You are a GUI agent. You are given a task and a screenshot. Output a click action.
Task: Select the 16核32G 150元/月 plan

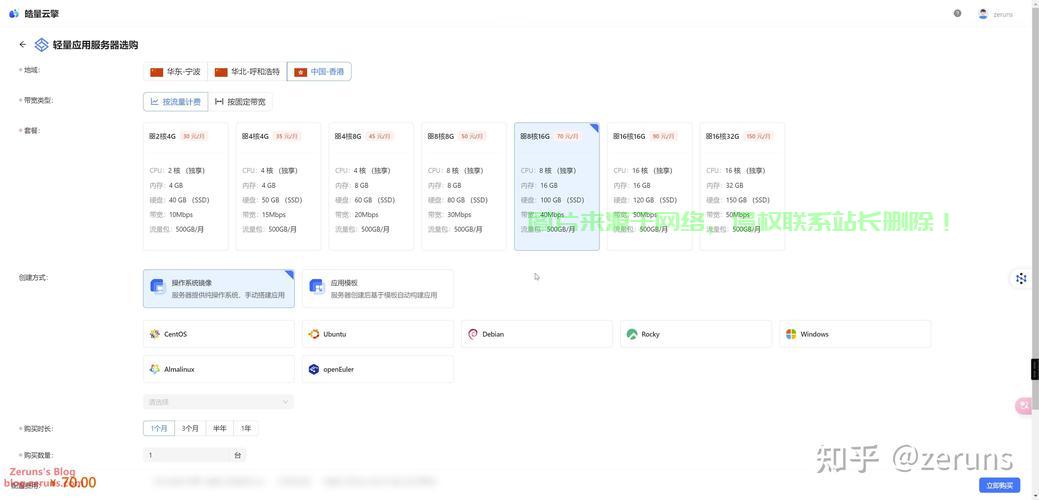coord(742,186)
